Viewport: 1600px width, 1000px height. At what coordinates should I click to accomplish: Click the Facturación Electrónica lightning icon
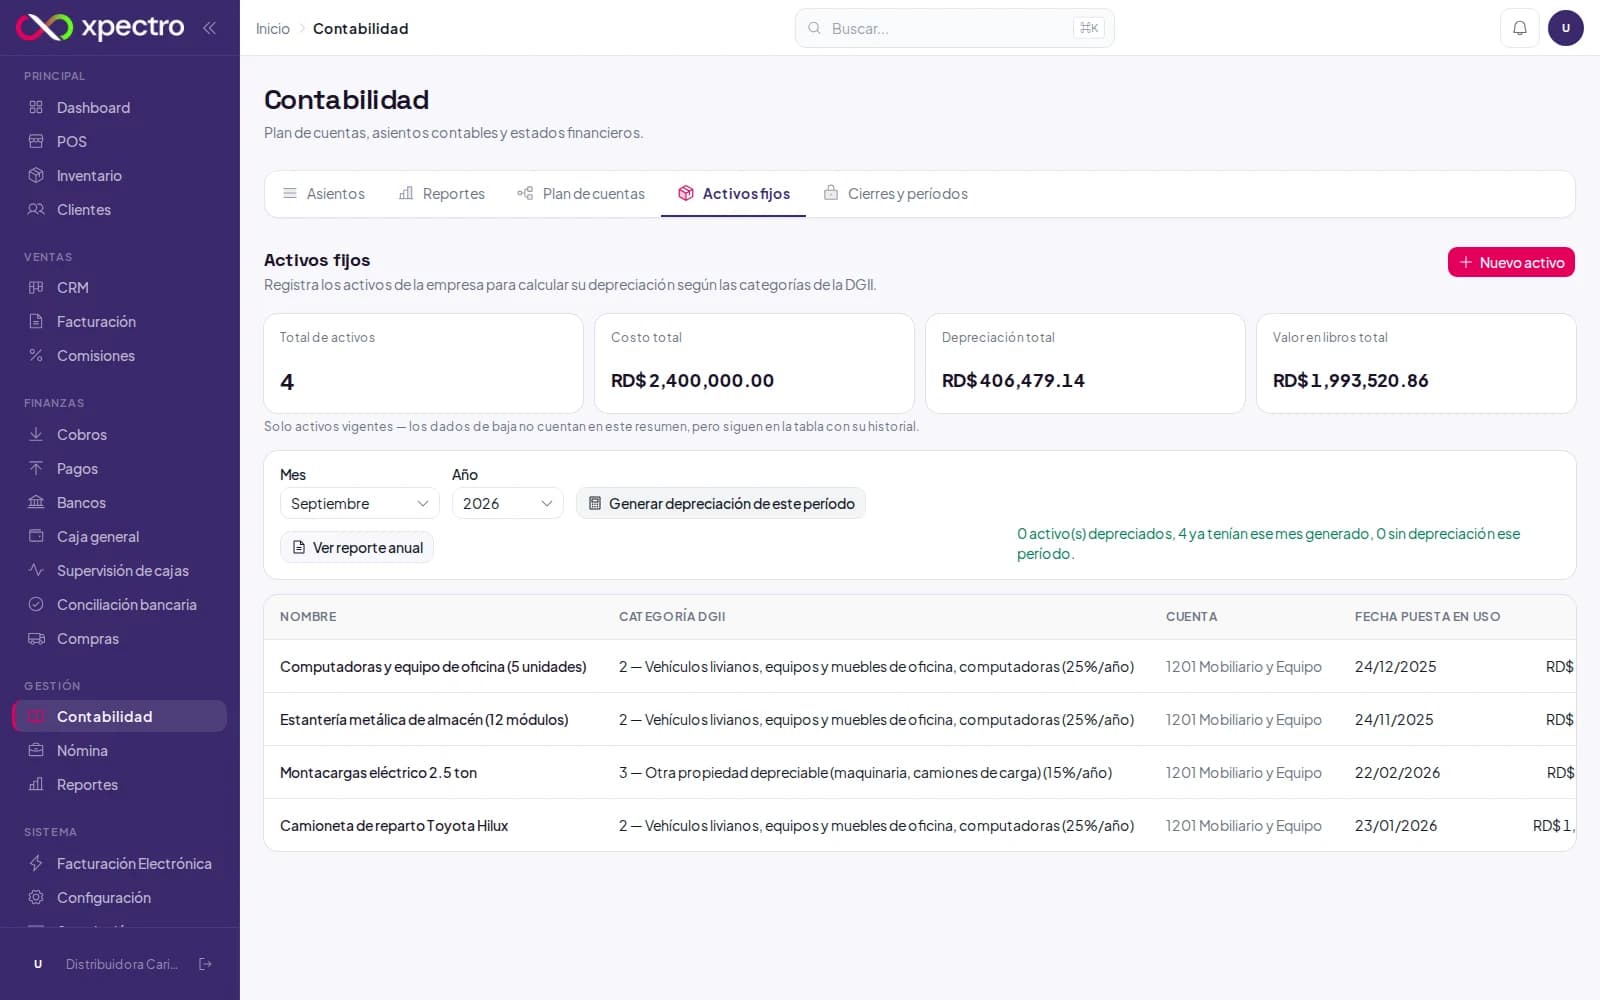pos(36,863)
